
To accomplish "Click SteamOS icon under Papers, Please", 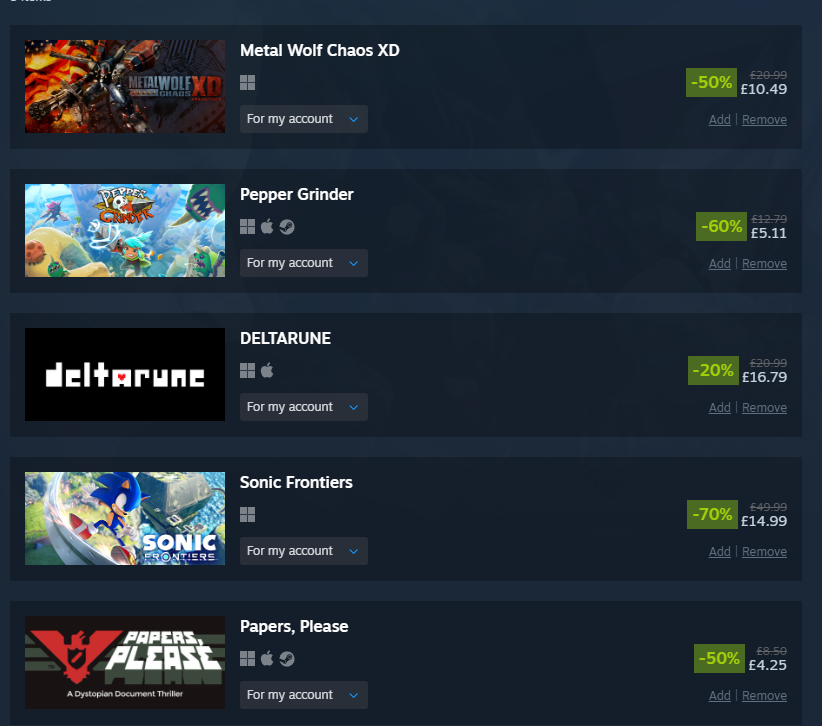I will (x=287, y=658).
